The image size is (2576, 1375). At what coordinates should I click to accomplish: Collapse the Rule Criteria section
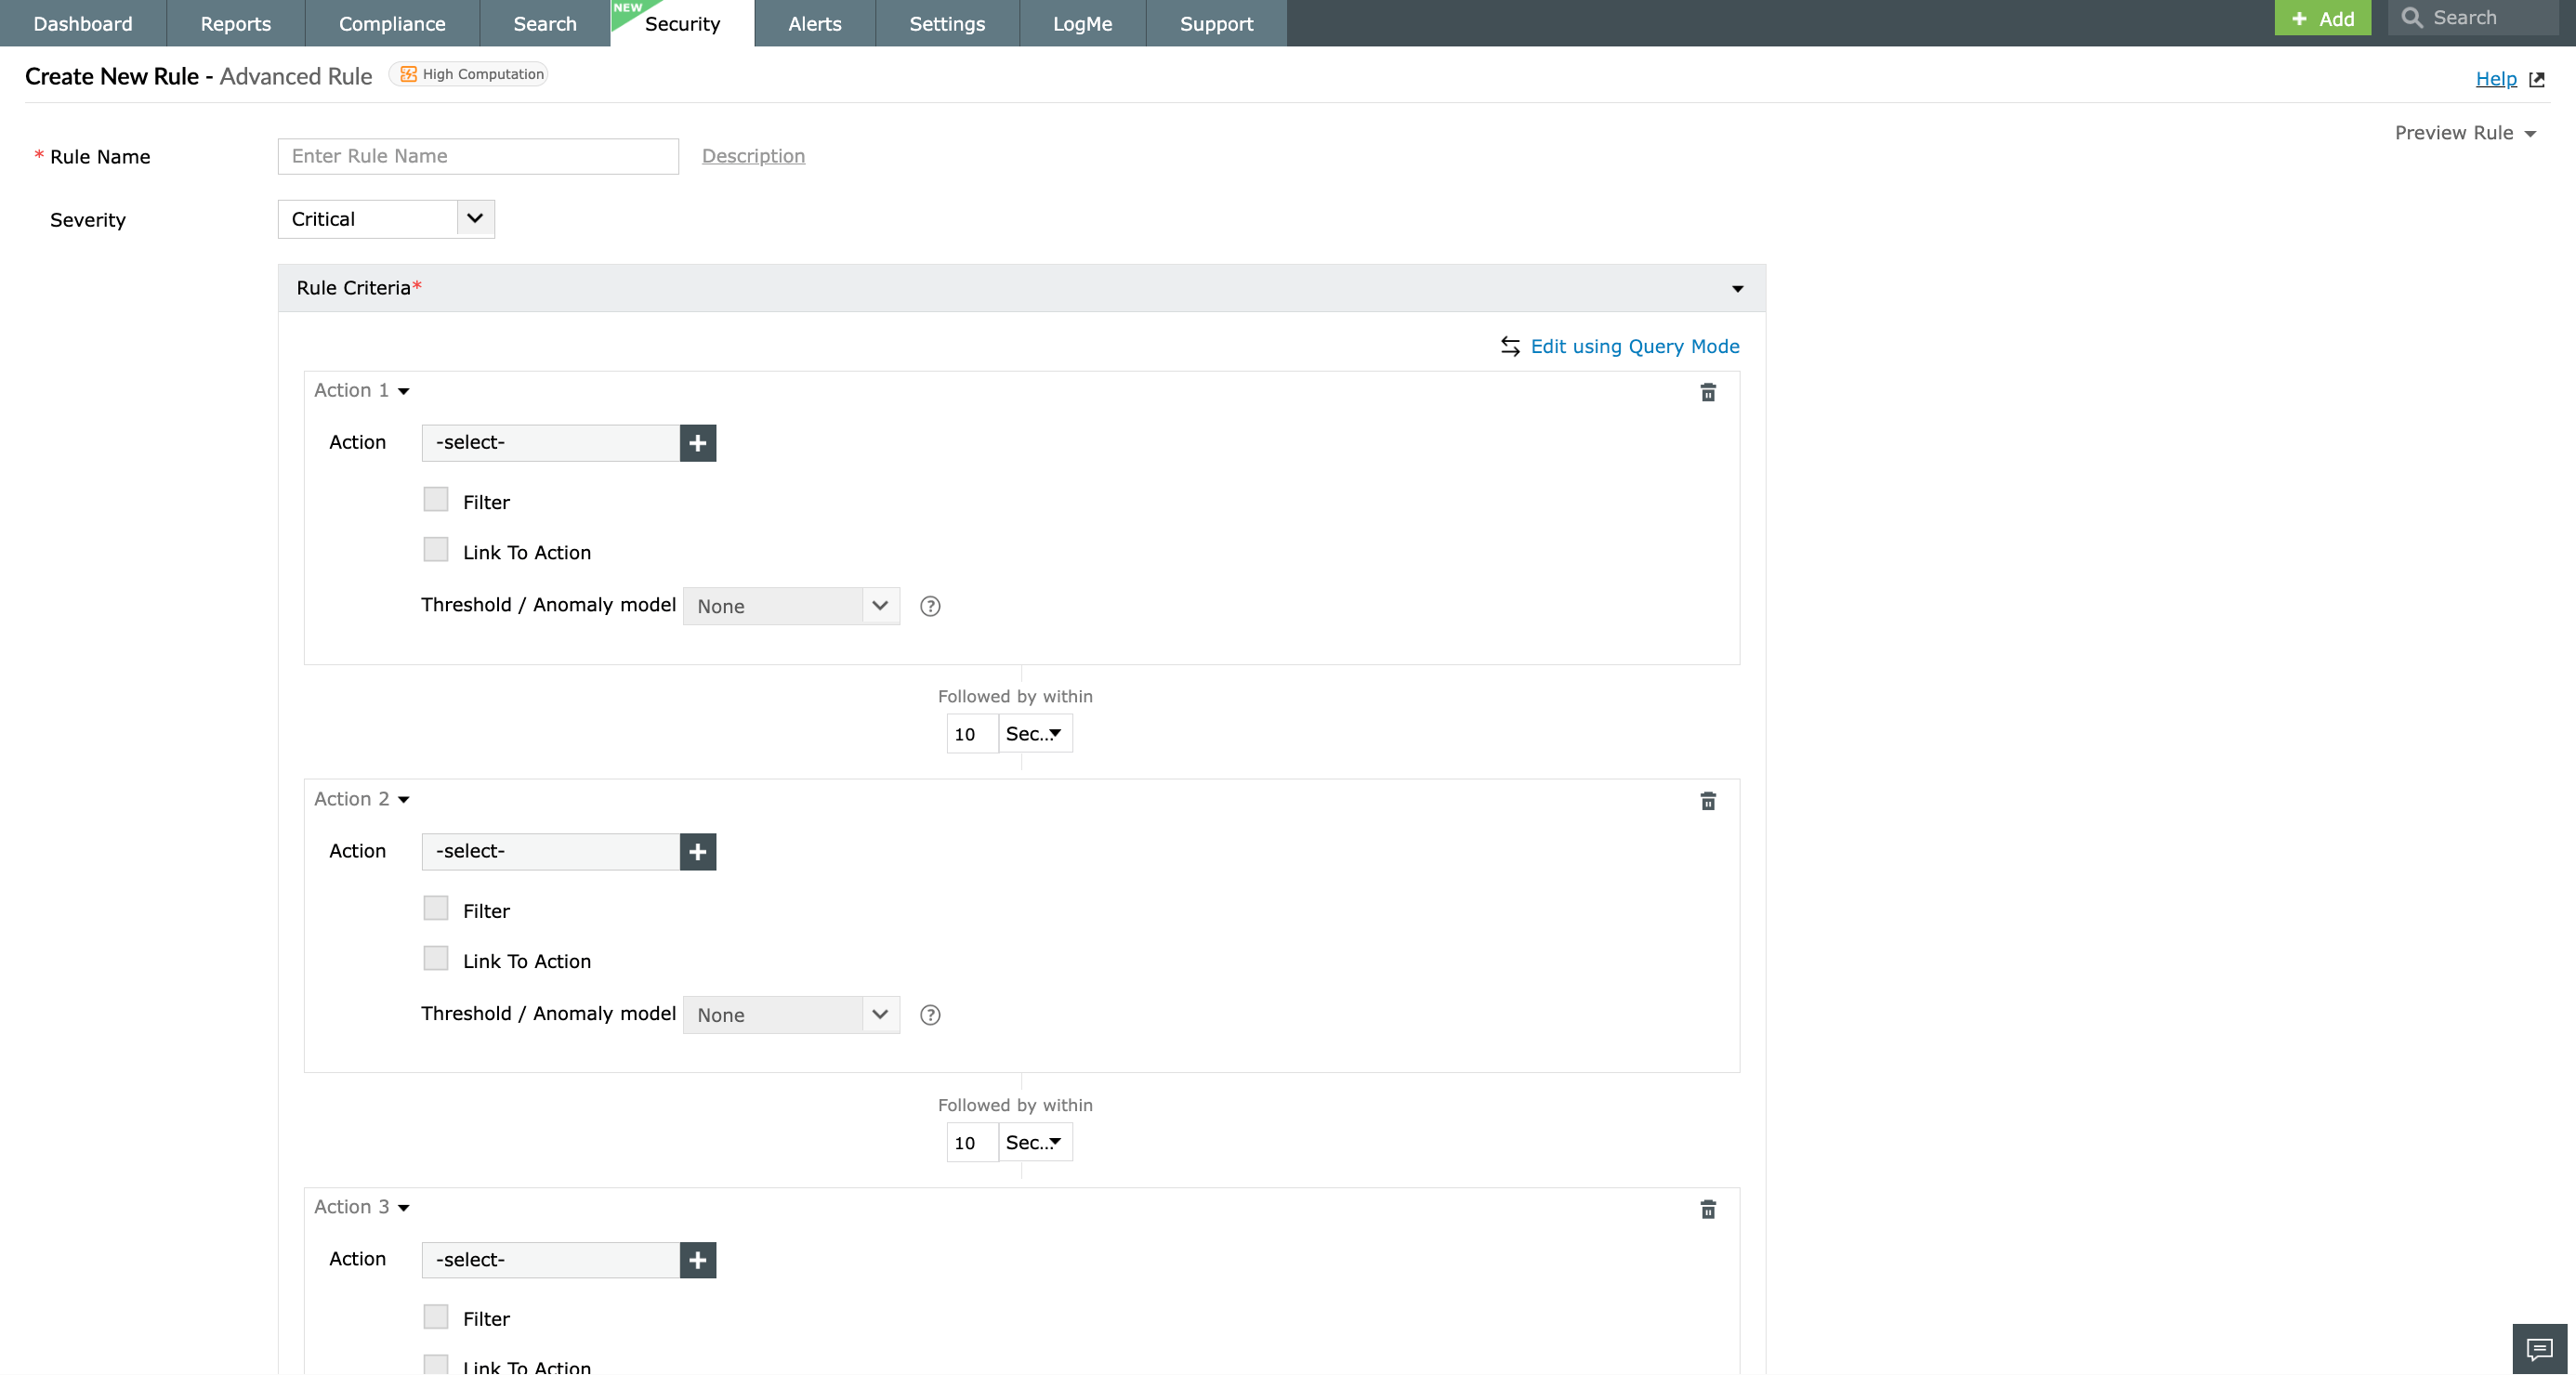point(1737,289)
